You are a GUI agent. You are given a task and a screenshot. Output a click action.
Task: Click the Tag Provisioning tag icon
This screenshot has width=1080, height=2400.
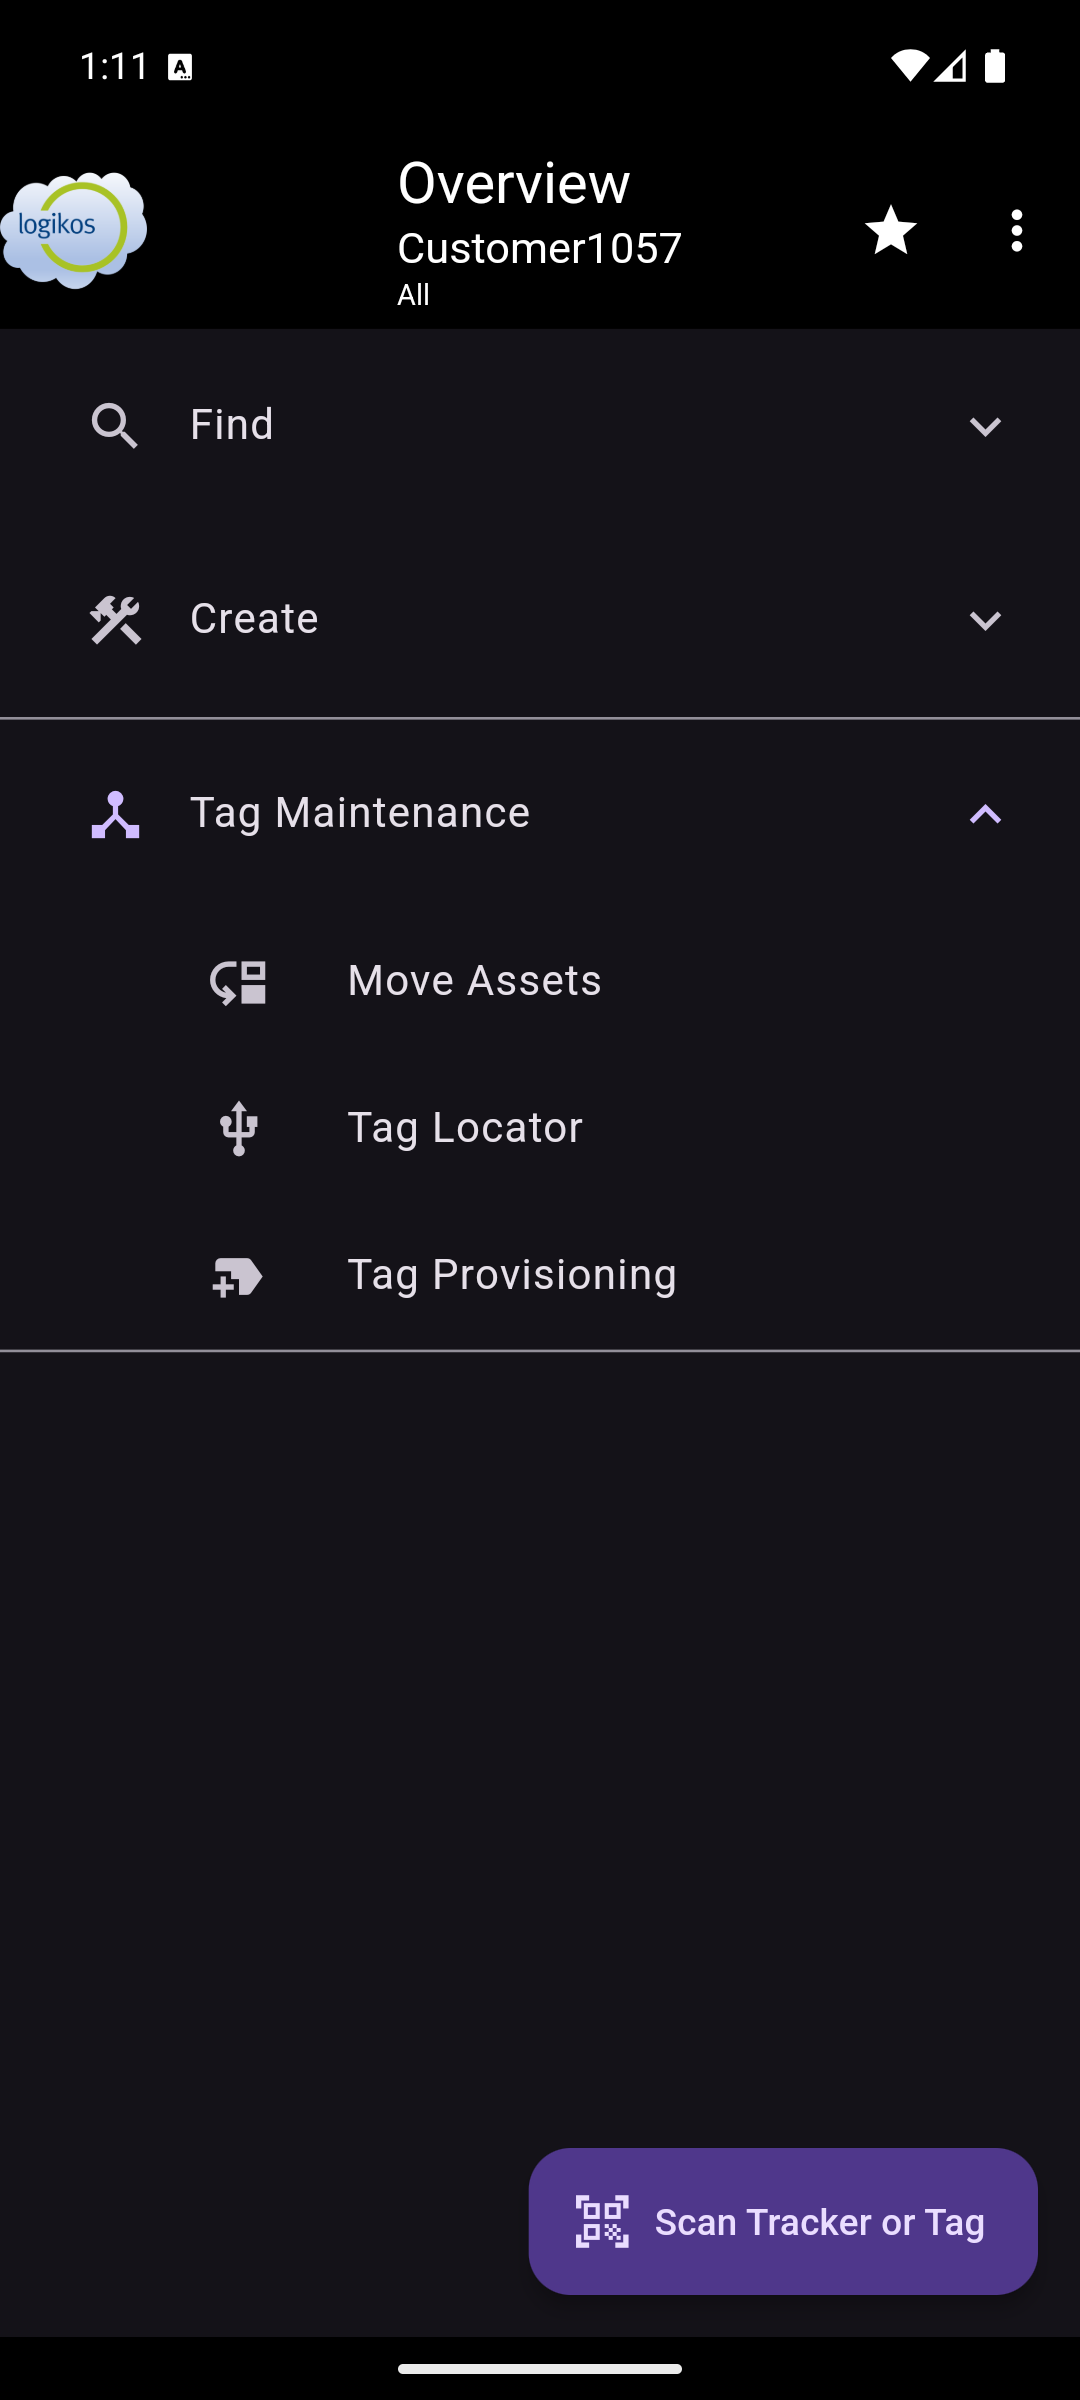[238, 1276]
